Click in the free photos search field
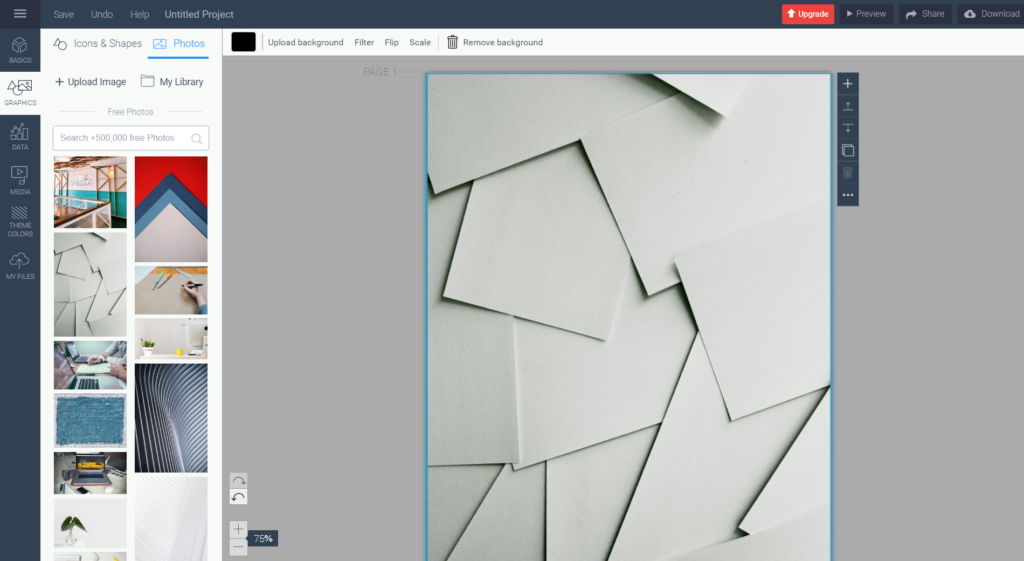Screen dimensions: 1024x561 pyautogui.click(x=131, y=138)
